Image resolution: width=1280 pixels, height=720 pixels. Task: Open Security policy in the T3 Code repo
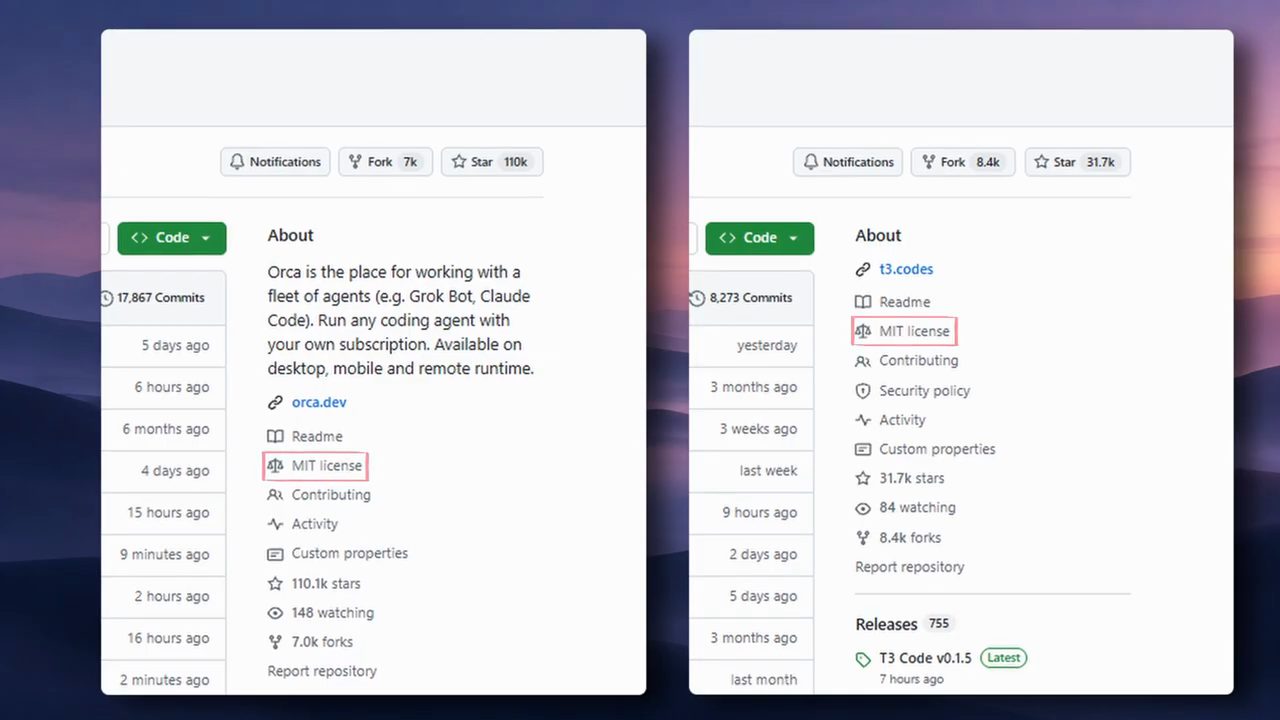pos(925,391)
